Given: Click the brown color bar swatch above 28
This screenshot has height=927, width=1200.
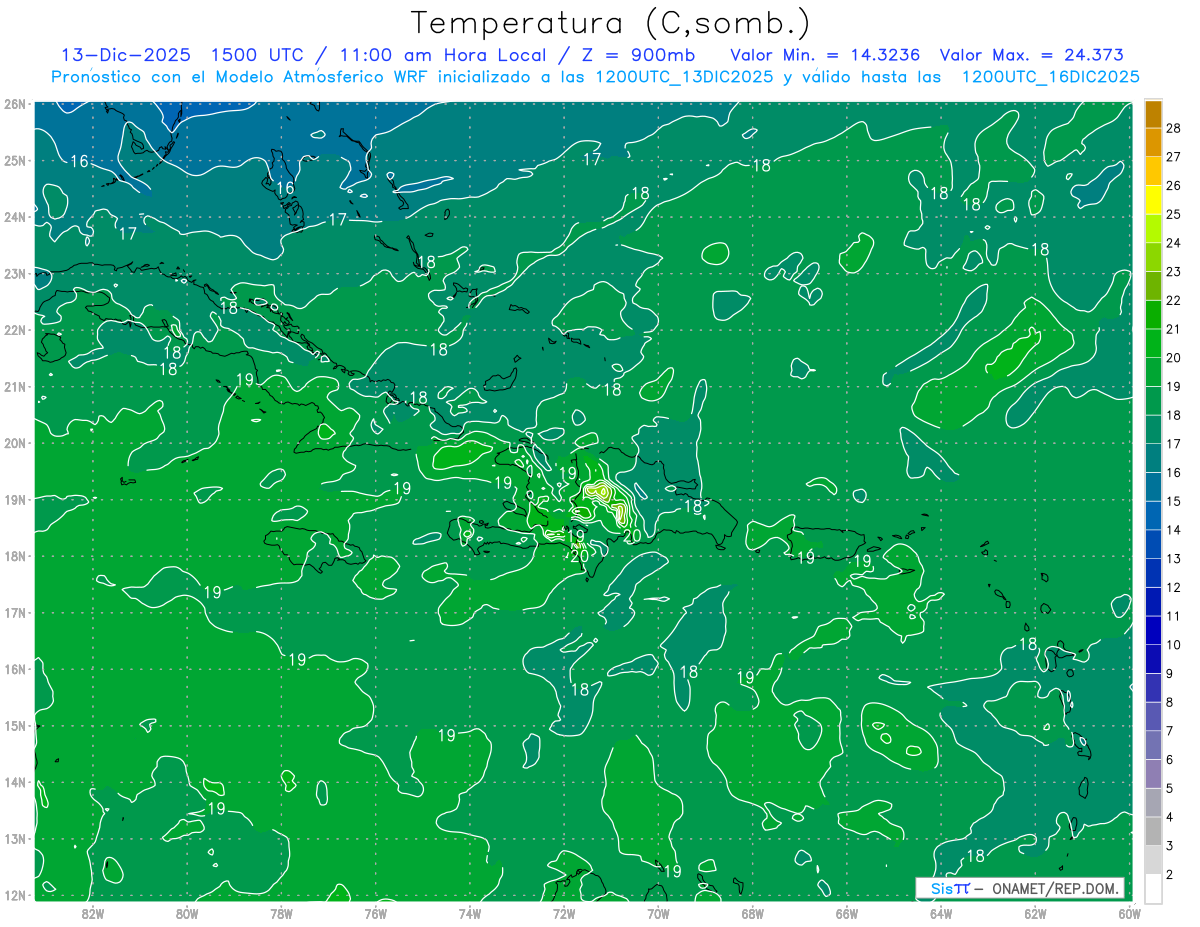Looking at the screenshot, I should coord(1153,113).
